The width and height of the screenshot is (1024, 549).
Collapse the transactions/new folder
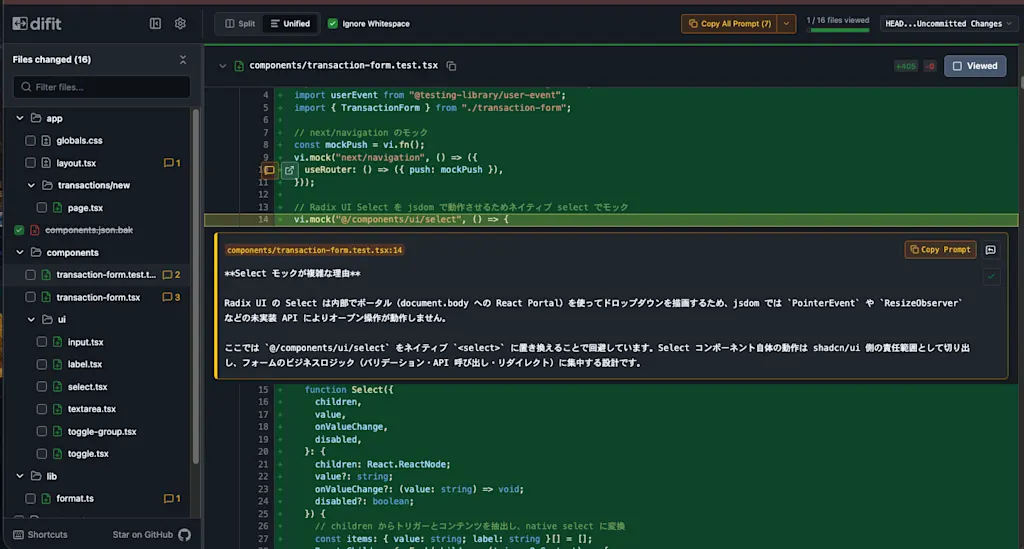[x=31, y=185]
